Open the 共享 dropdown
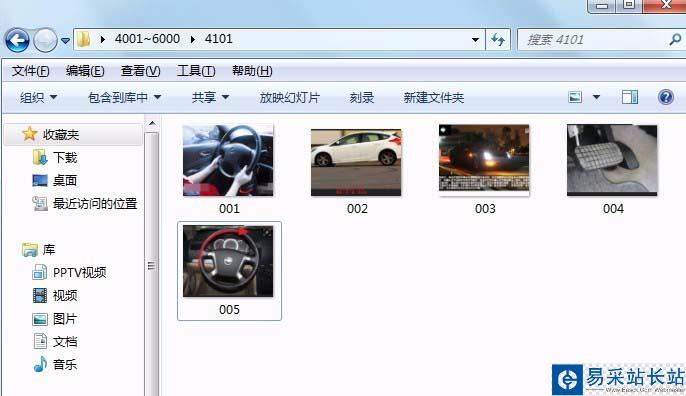This screenshot has height=396, width=686. [x=210, y=97]
